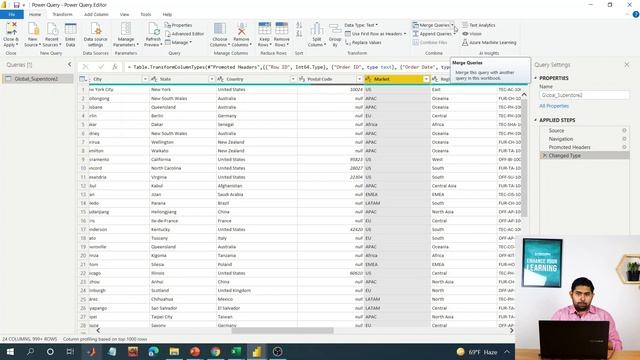Open Data source settings

tap(96, 35)
